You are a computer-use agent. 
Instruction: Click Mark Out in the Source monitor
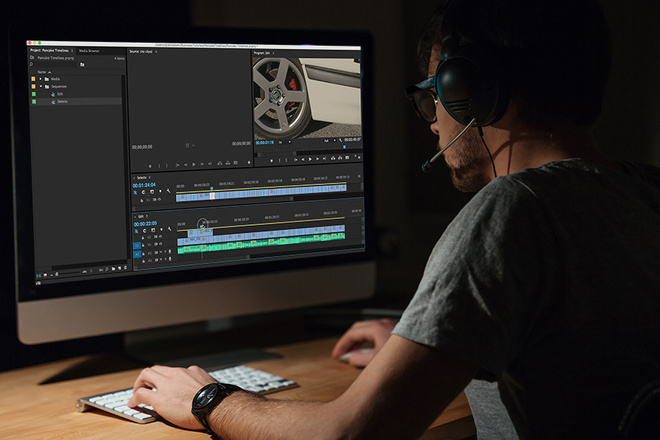[x=167, y=165]
